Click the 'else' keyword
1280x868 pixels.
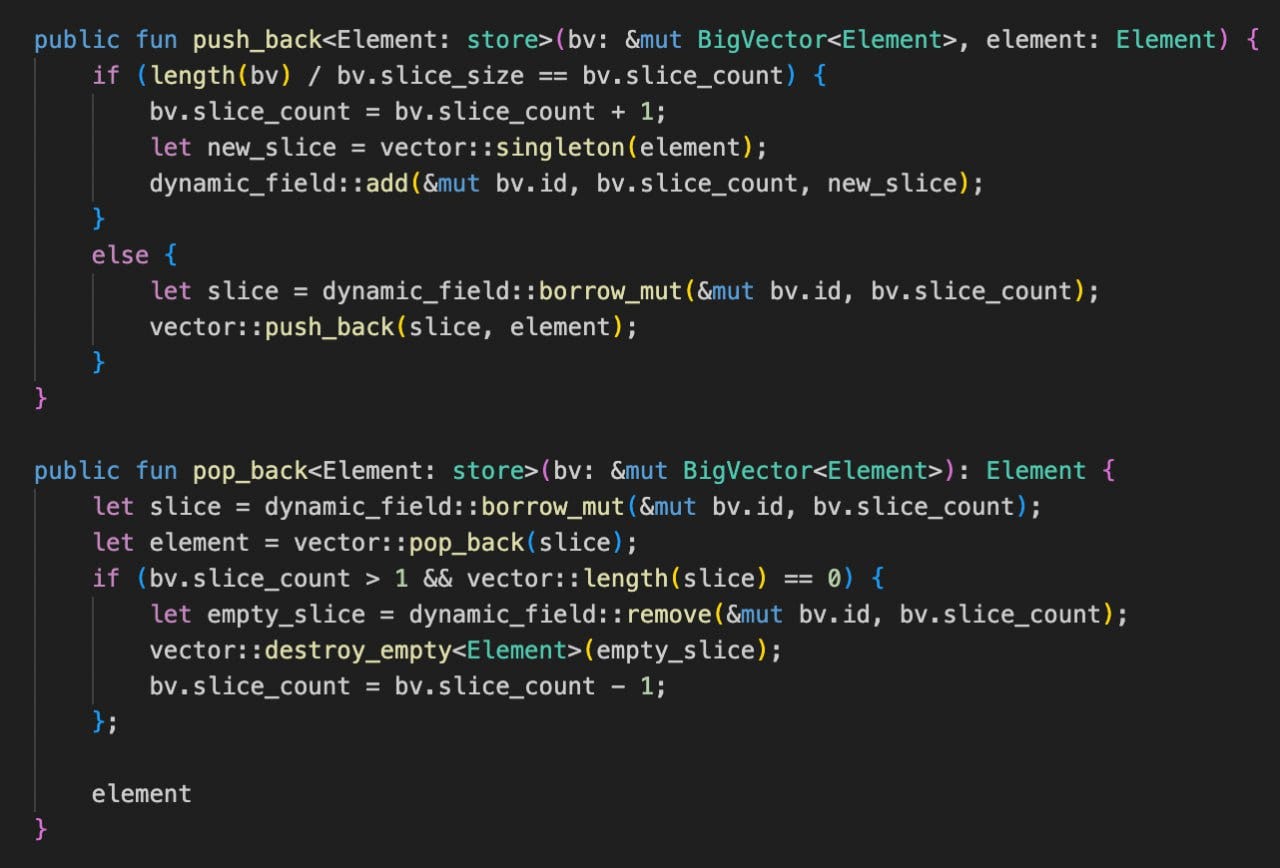120,255
